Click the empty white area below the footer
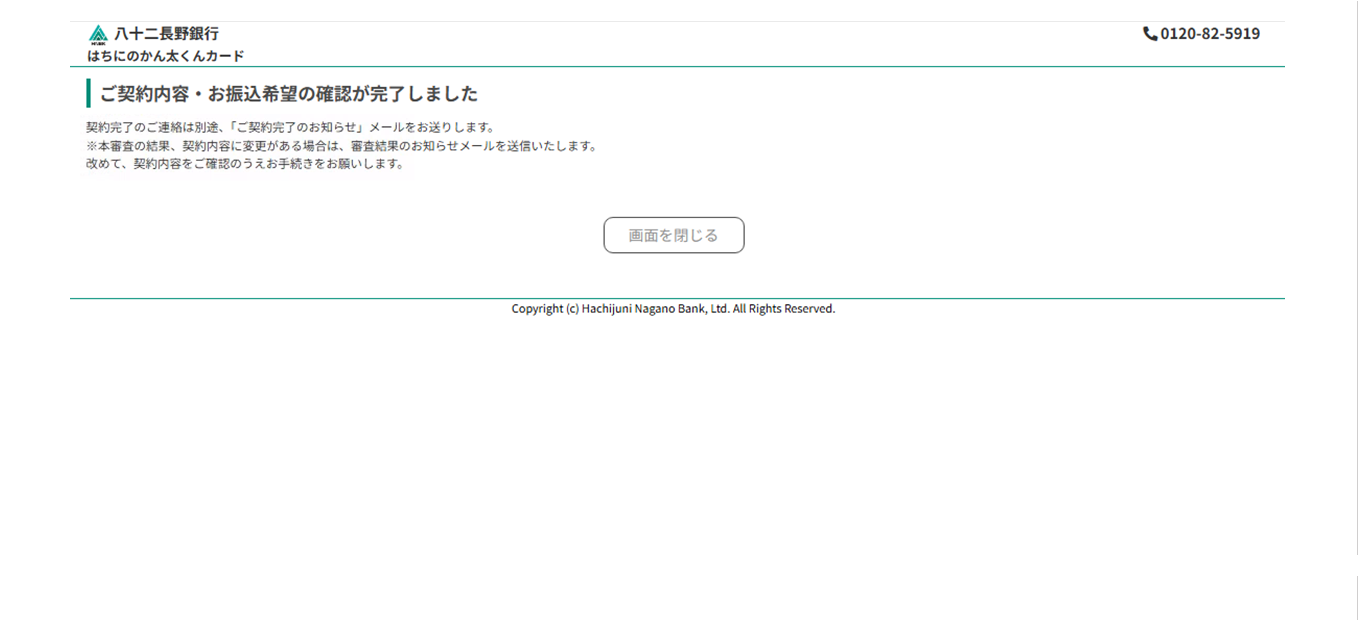1359x621 pixels. 677,460
